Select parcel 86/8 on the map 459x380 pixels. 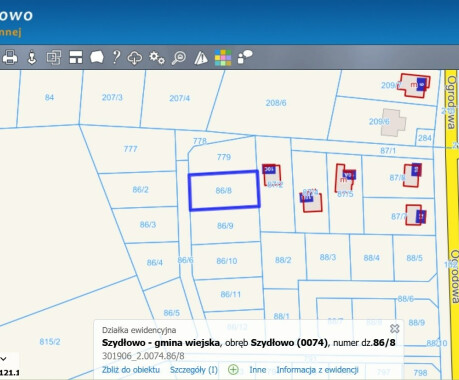tap(224, 190)
